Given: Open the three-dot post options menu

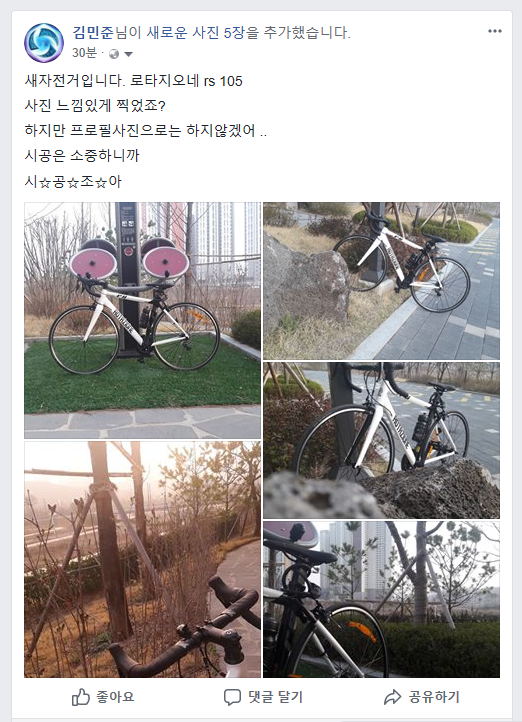Looking at the screenshot, I should pos(494,31).
